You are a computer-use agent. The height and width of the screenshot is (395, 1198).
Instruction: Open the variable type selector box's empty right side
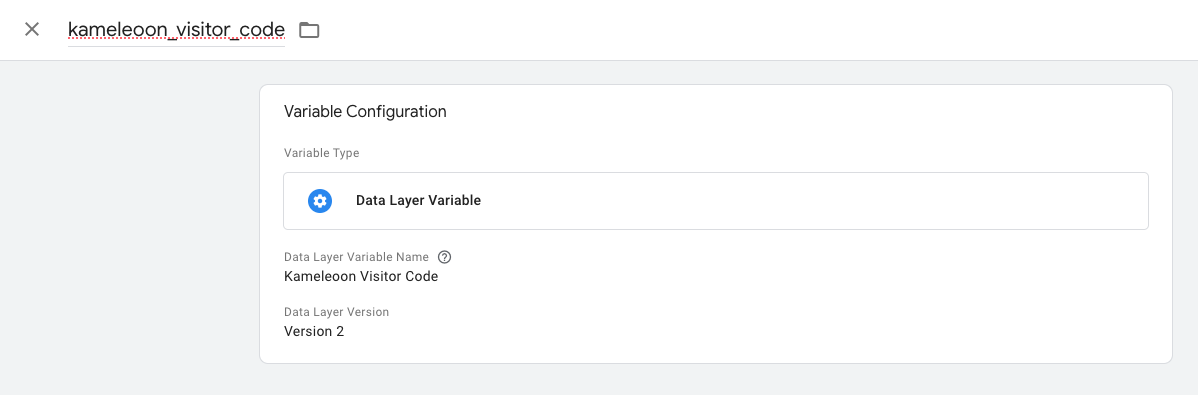840,201
